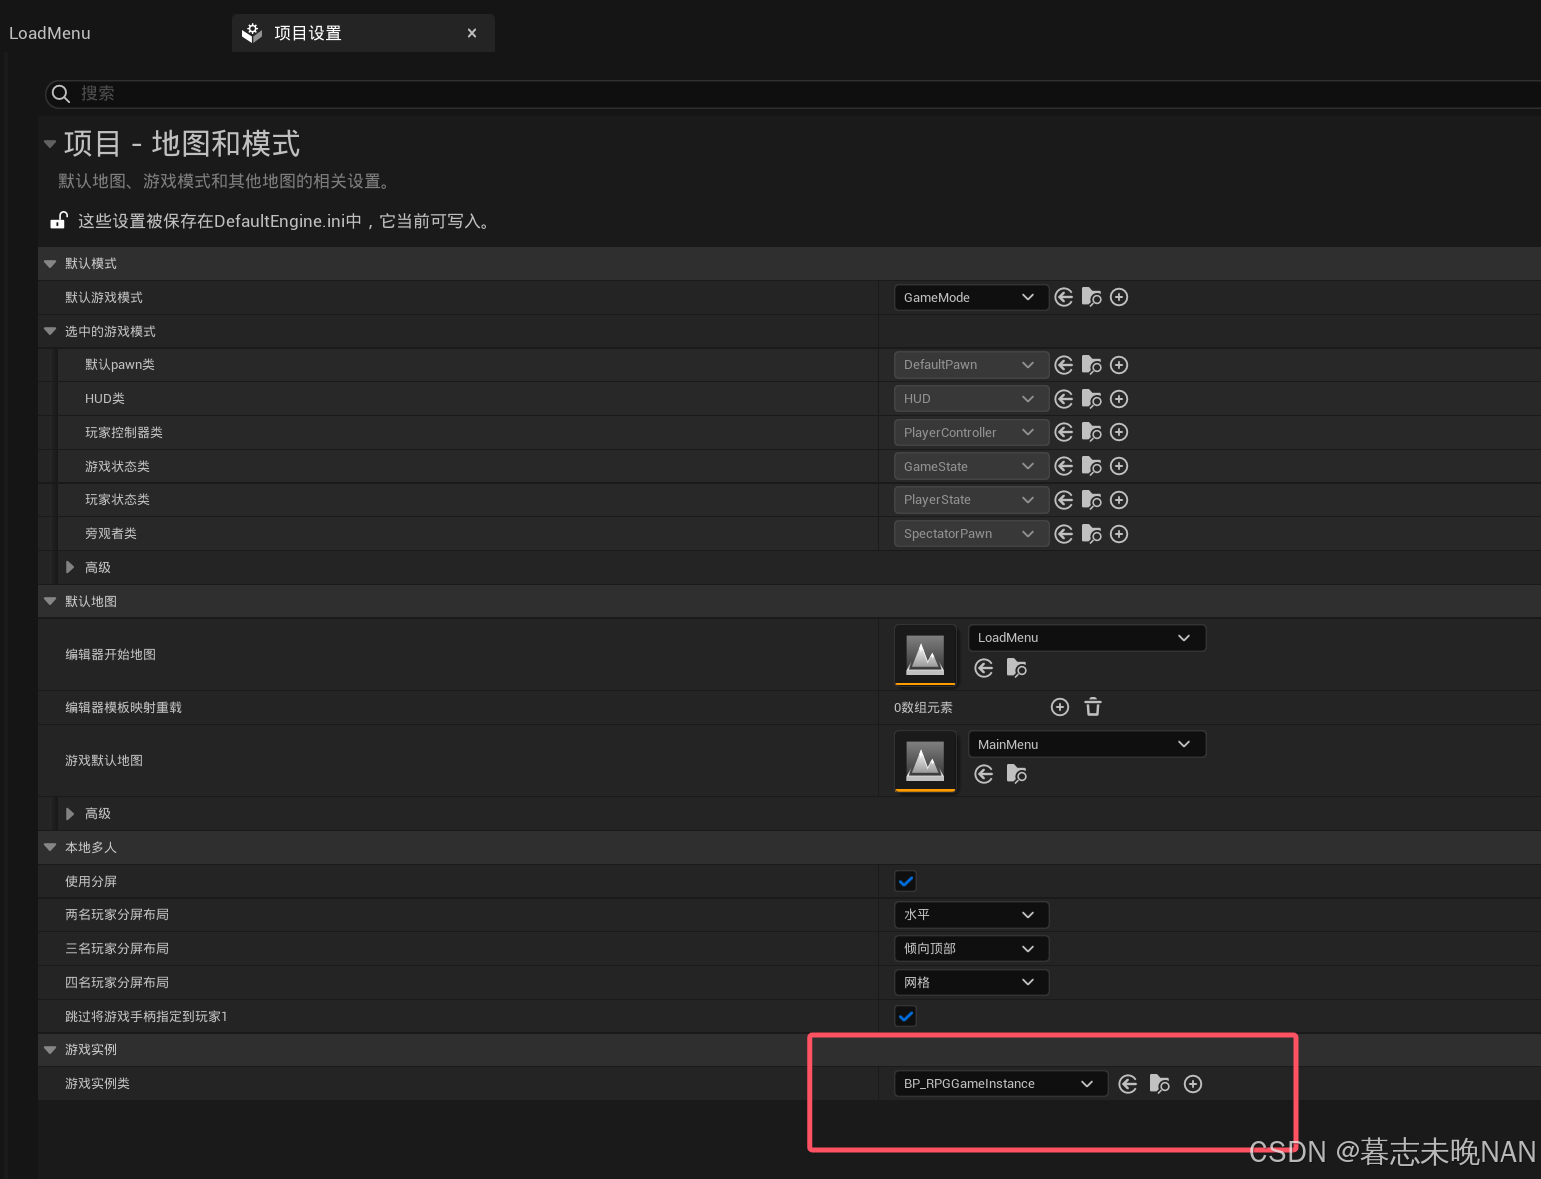The width and height of the screenshot is (1541, 1179).
Task: Collapse the 游戏实例 section
Action: [50, 1050]
